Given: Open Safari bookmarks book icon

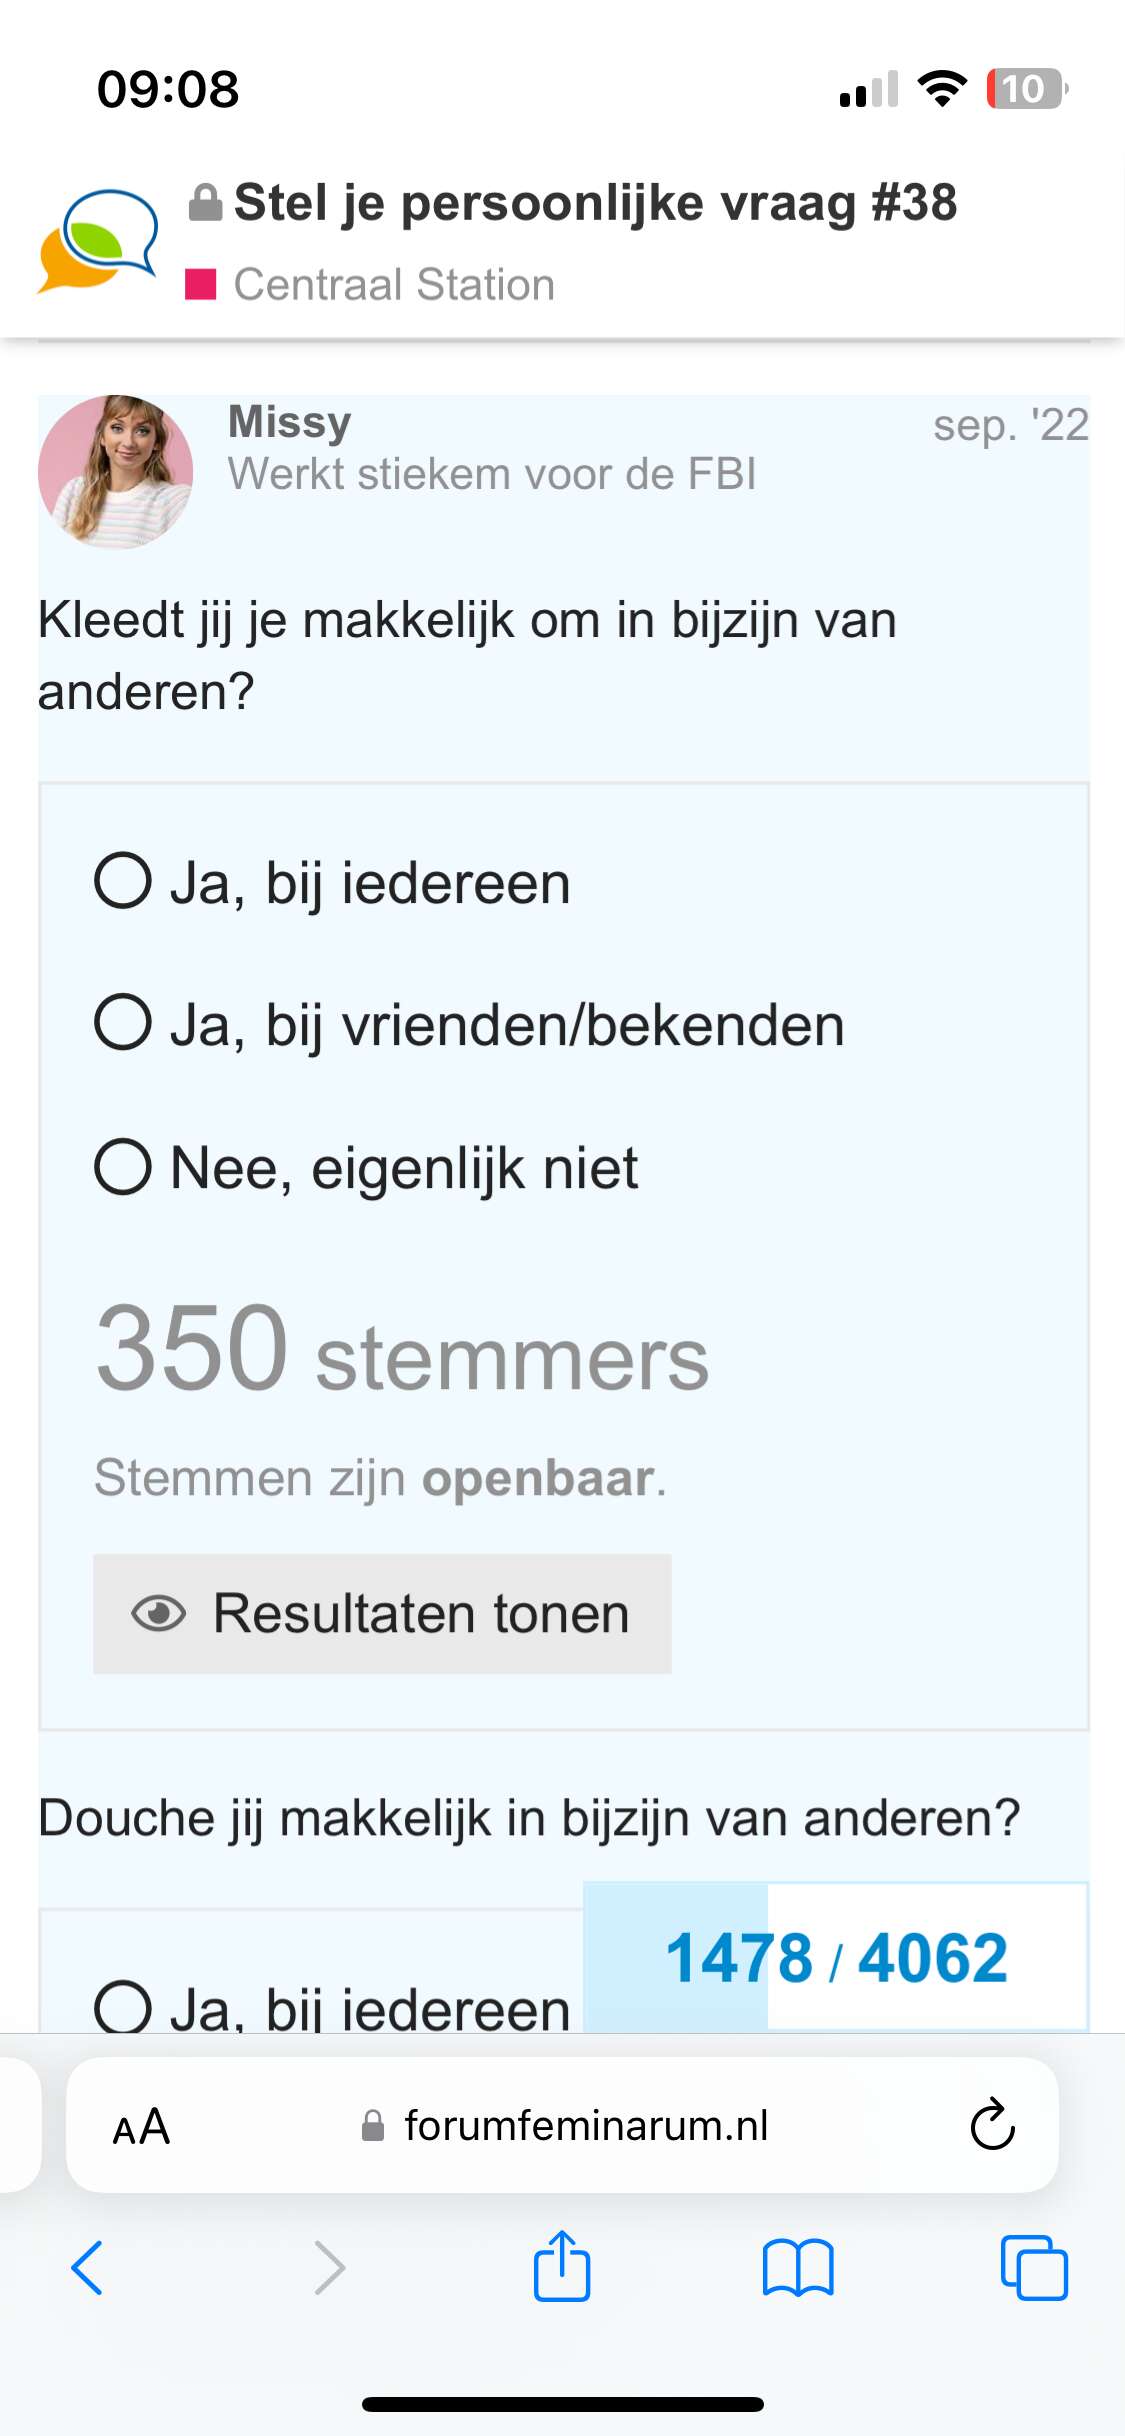Looking at the screenshot, I should coord(797,2267).
